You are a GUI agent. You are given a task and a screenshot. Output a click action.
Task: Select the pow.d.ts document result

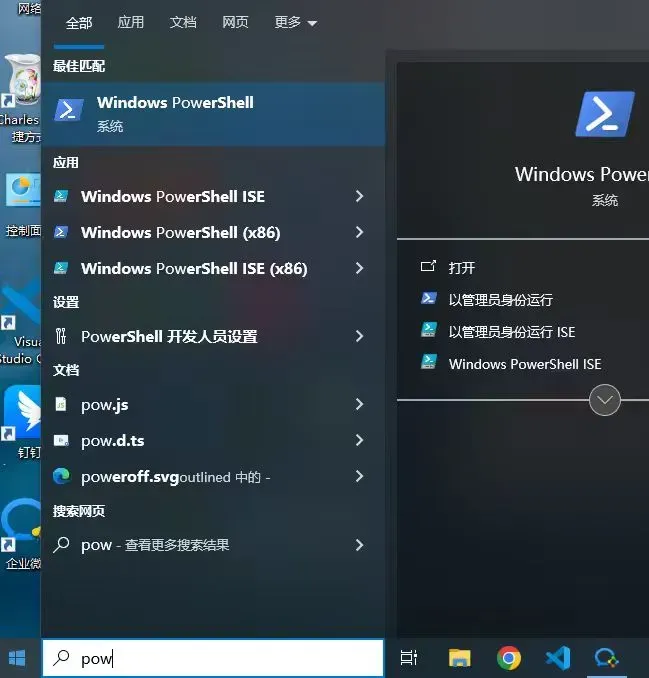112,441
